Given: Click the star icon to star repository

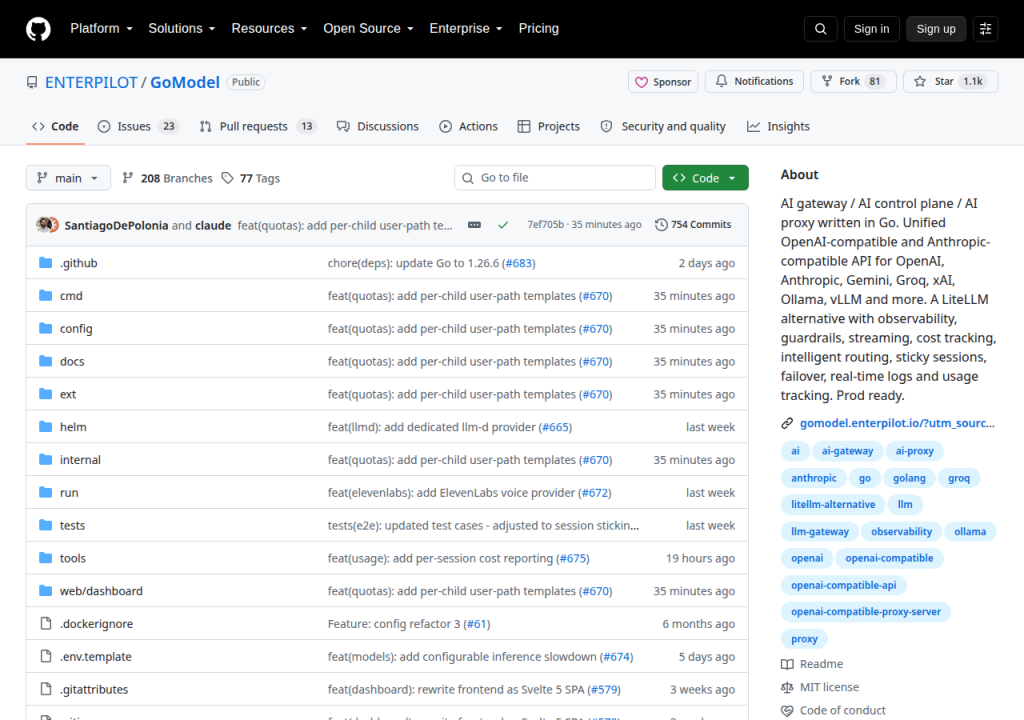Looking at the screenshot, I should pyautogui.click(x=920, y=81).
